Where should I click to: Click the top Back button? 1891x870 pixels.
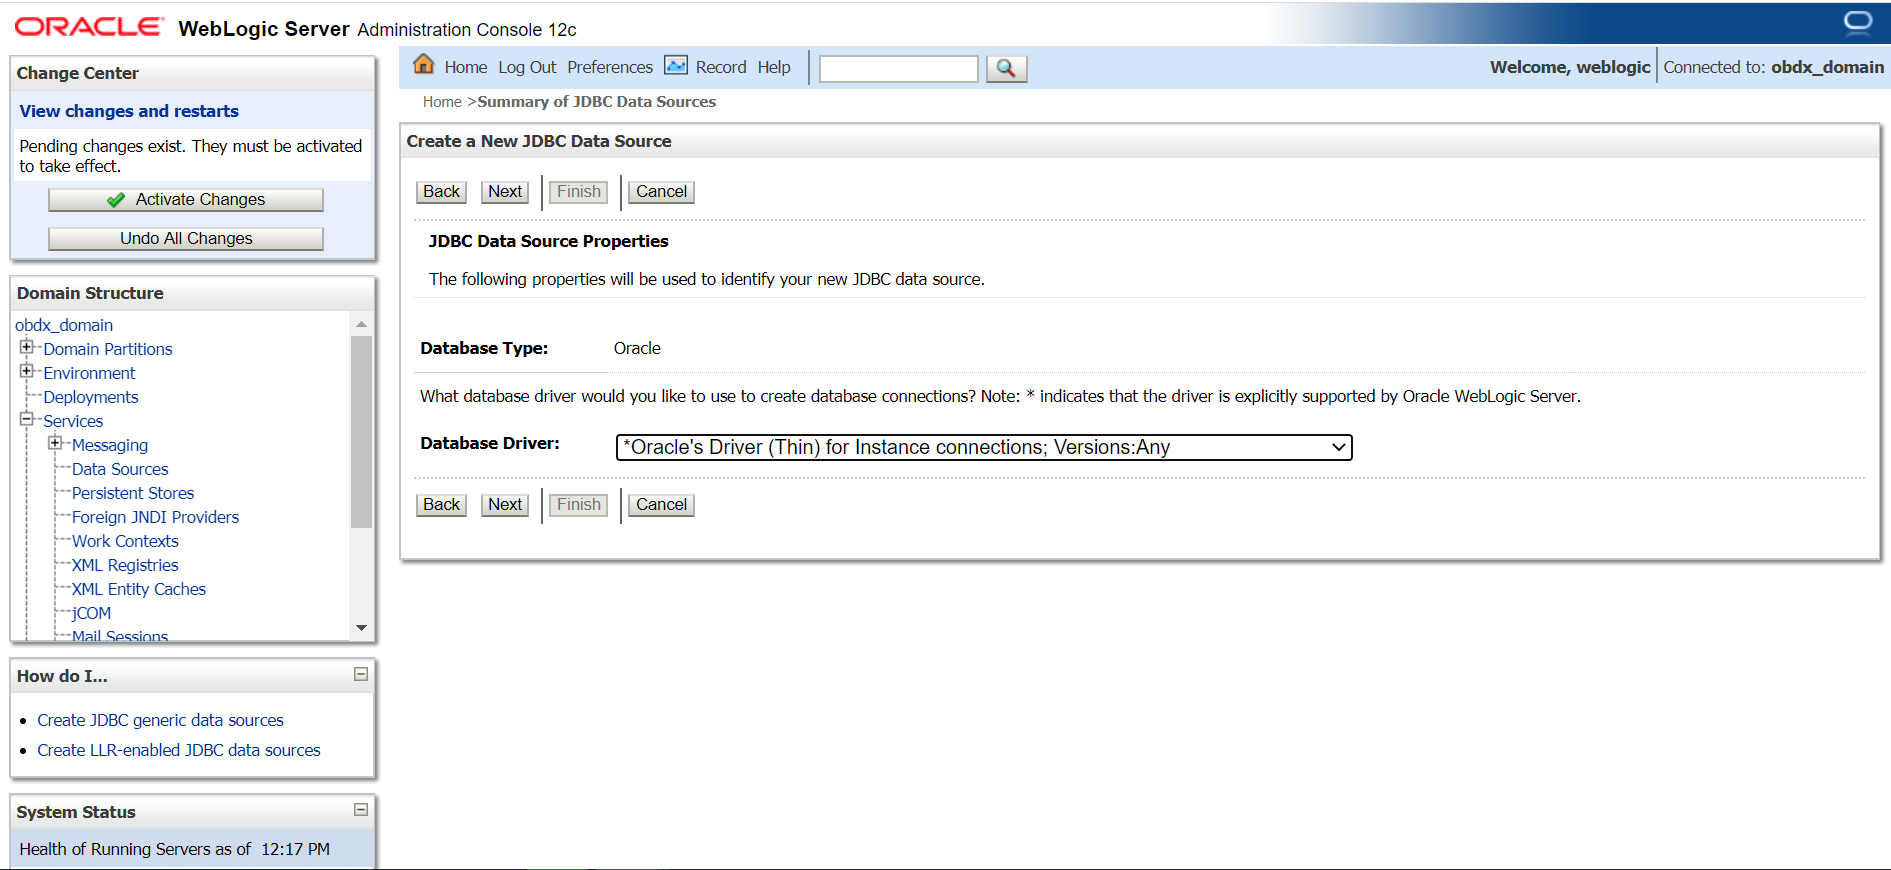[441, 192]
